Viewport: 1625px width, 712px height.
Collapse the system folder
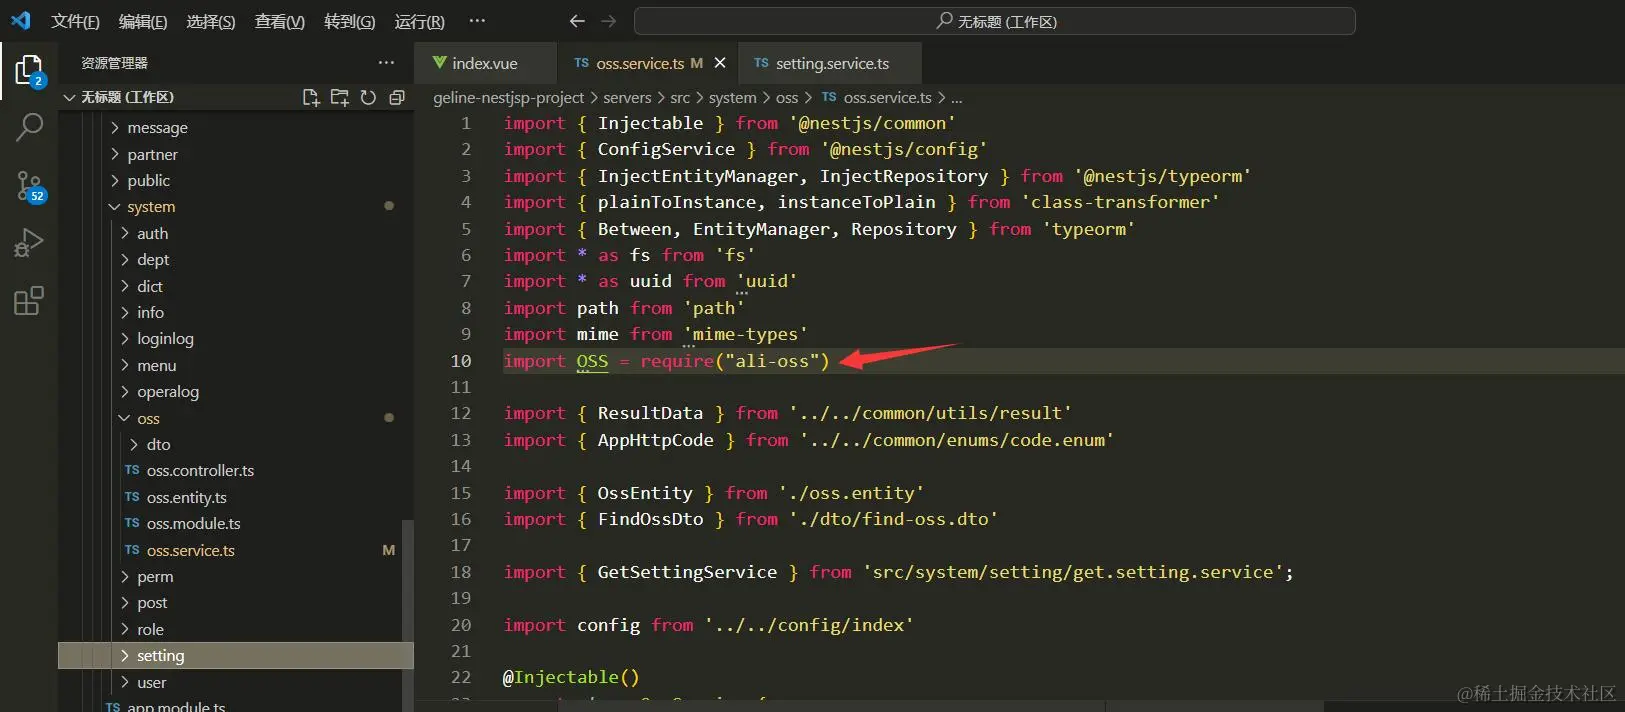point(235,207)
